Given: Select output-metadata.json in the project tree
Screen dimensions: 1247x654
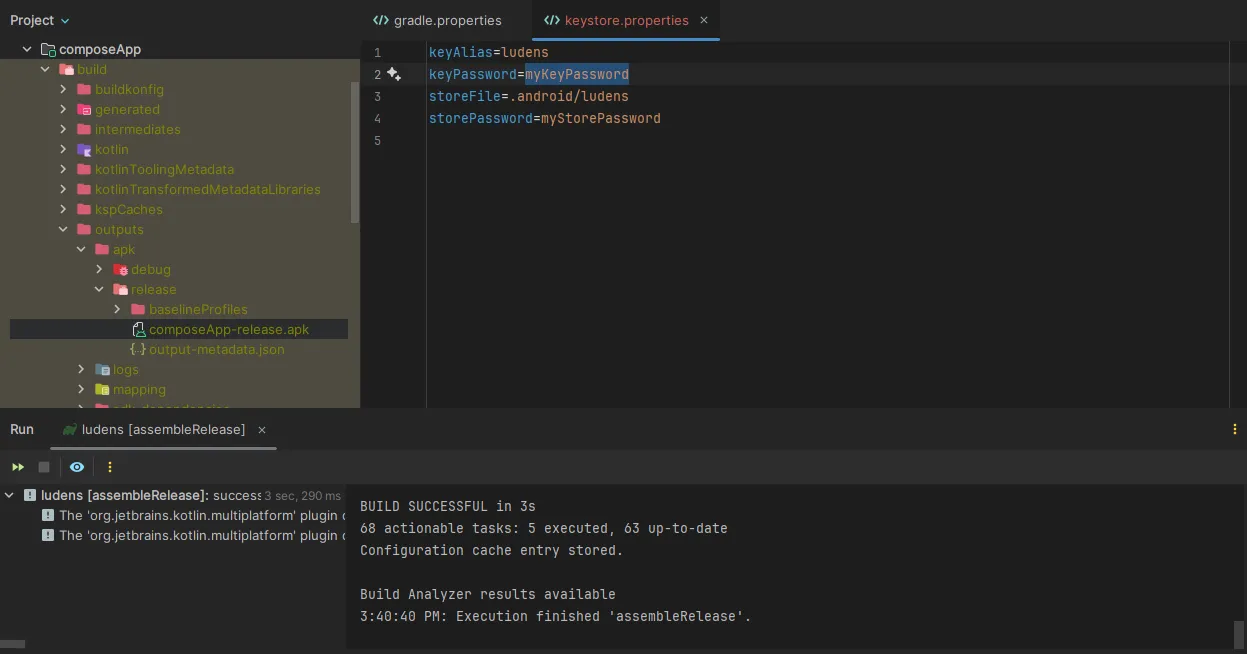Looking at the screenshot, I should (x=216, y=349).
